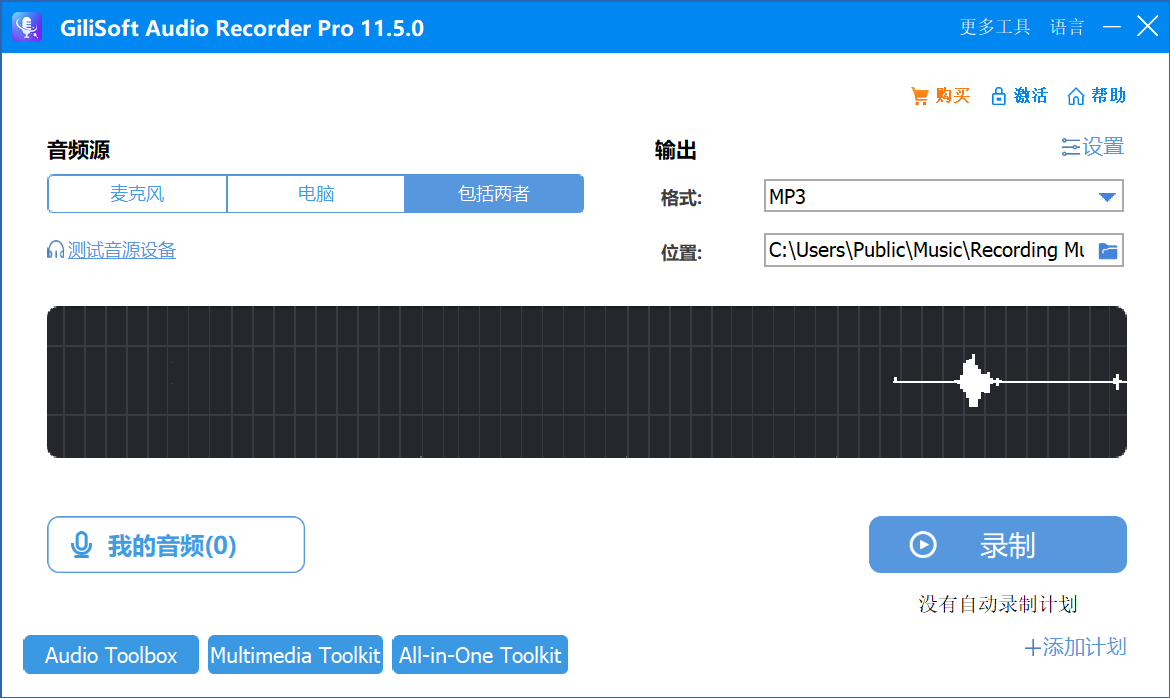Click the 购买 shopping cart link
1170x698 pixels.
[x=940, y=96]
